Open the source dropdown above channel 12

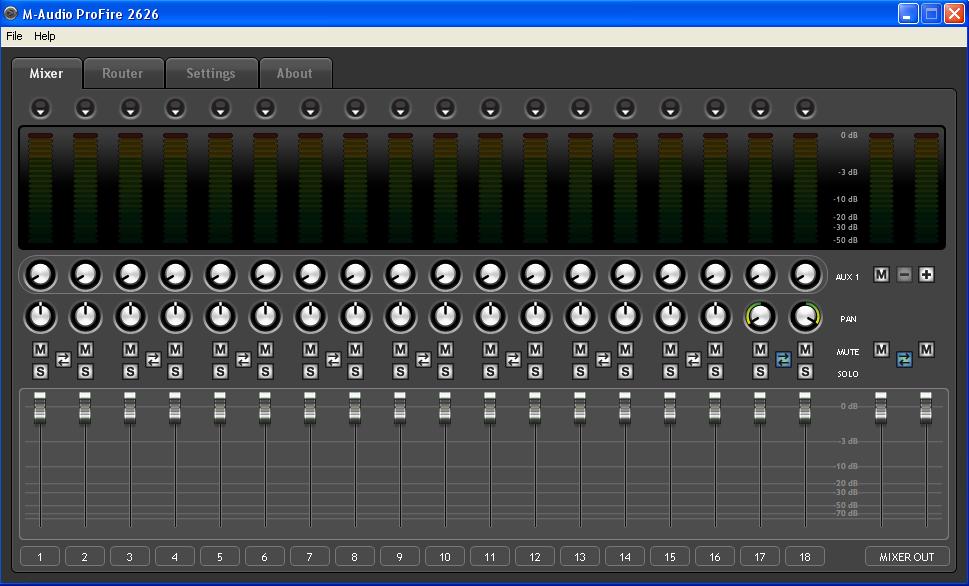click(535, 108)
